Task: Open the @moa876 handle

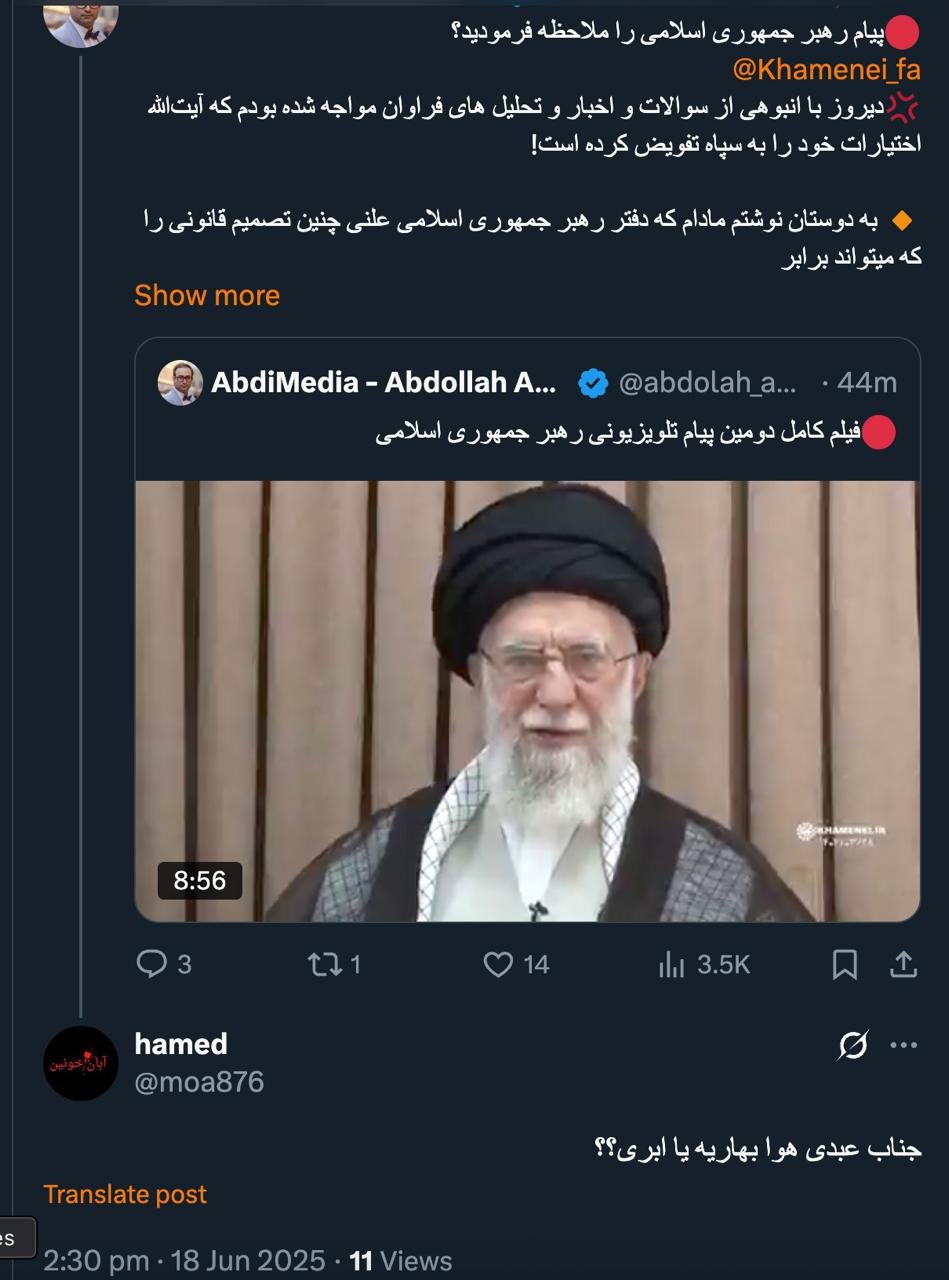Action: coord(199,1082)
